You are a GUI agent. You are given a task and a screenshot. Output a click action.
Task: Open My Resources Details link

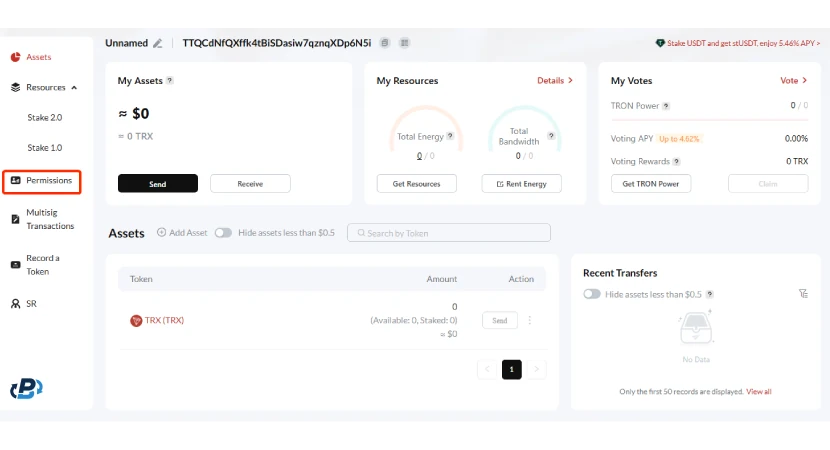(x=555, y=80)
